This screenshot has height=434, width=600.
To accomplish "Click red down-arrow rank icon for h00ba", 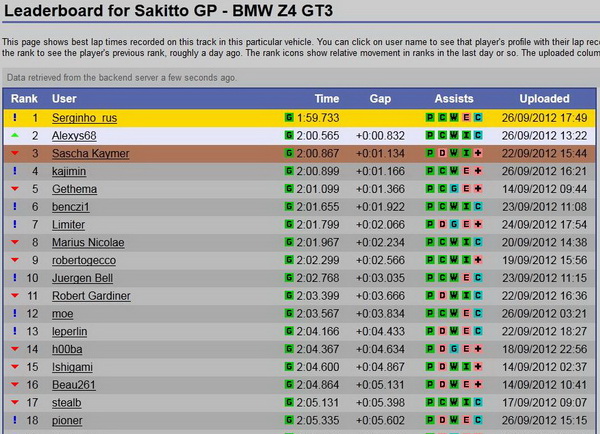I will pyautogui.click(x=15, y=349).
